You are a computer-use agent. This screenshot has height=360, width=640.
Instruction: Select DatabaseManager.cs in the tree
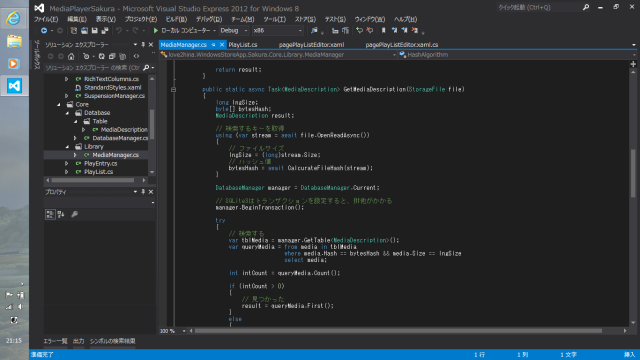point(120,138)
